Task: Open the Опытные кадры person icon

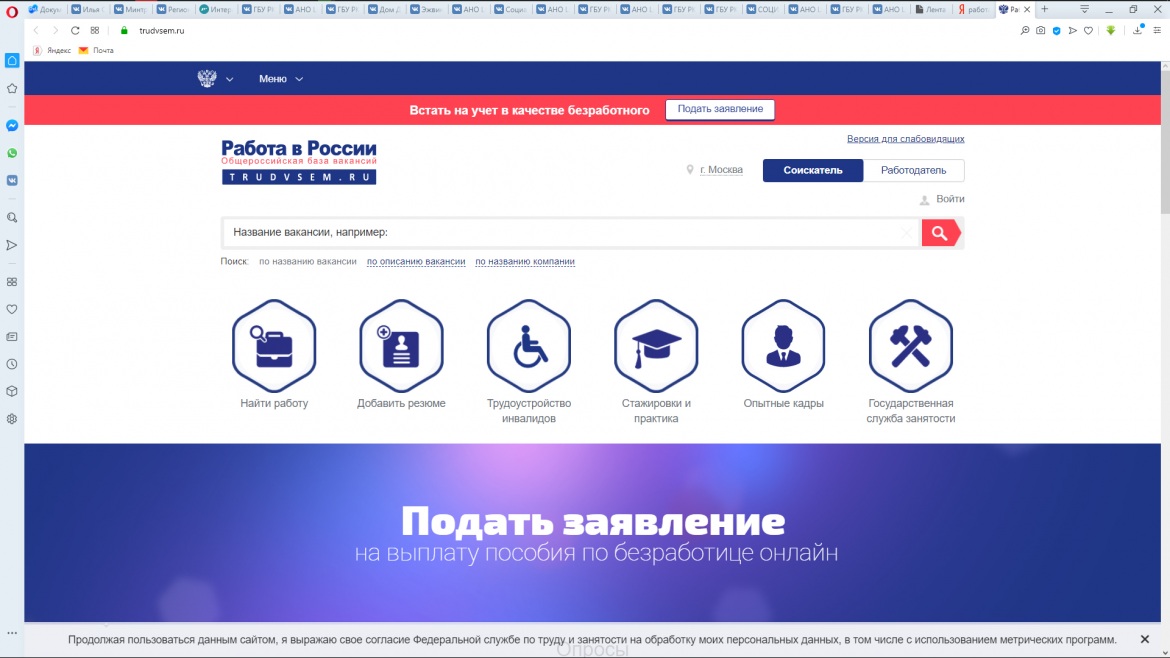Action: tap(783, 345)
